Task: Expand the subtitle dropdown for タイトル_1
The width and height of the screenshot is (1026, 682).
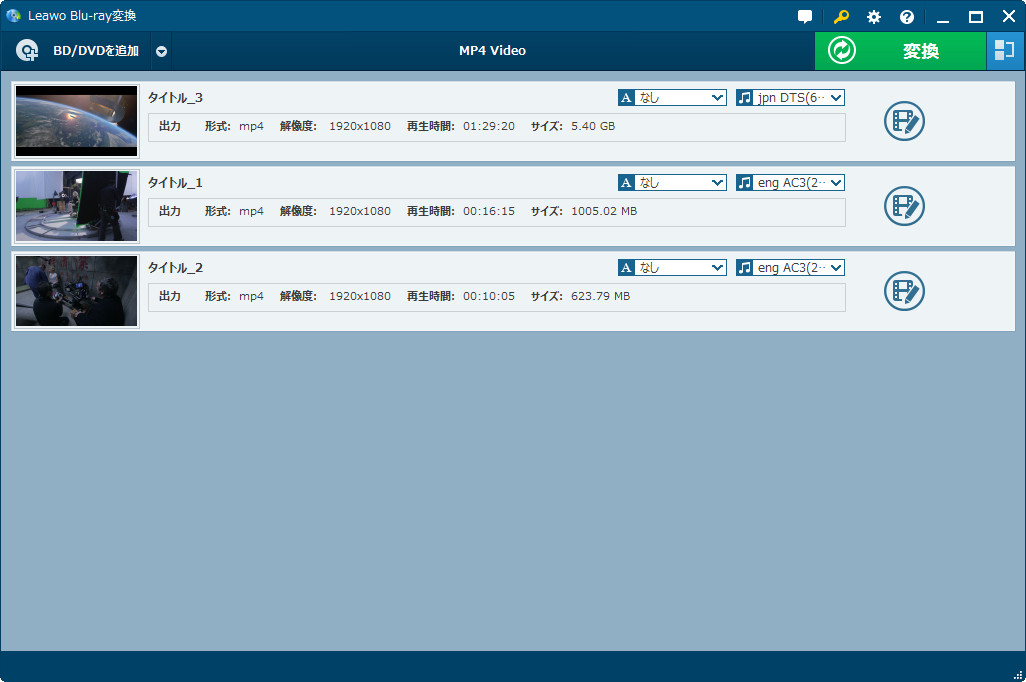Action: point(717,182)
